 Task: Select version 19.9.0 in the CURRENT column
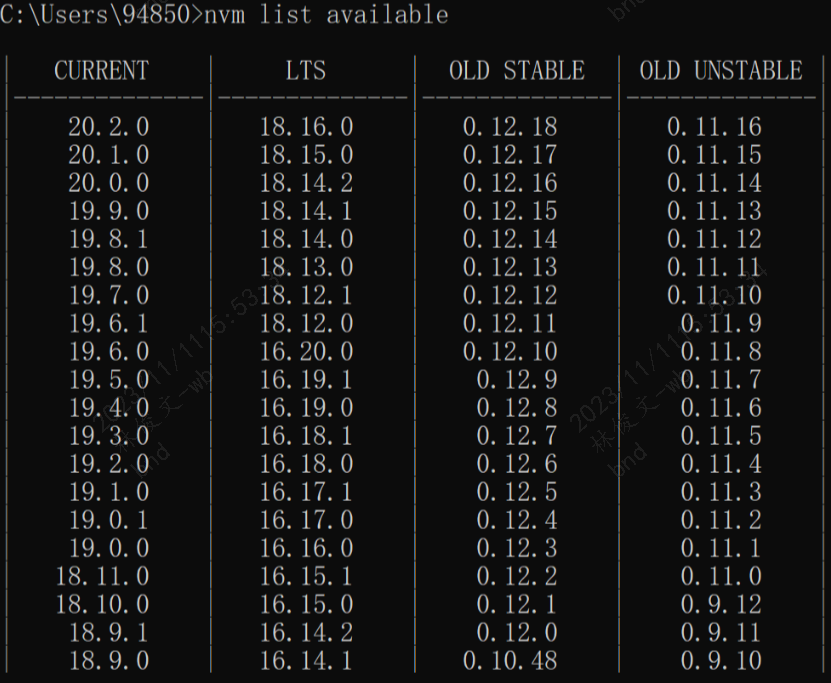pyautogui.click(x=109, y=211)
